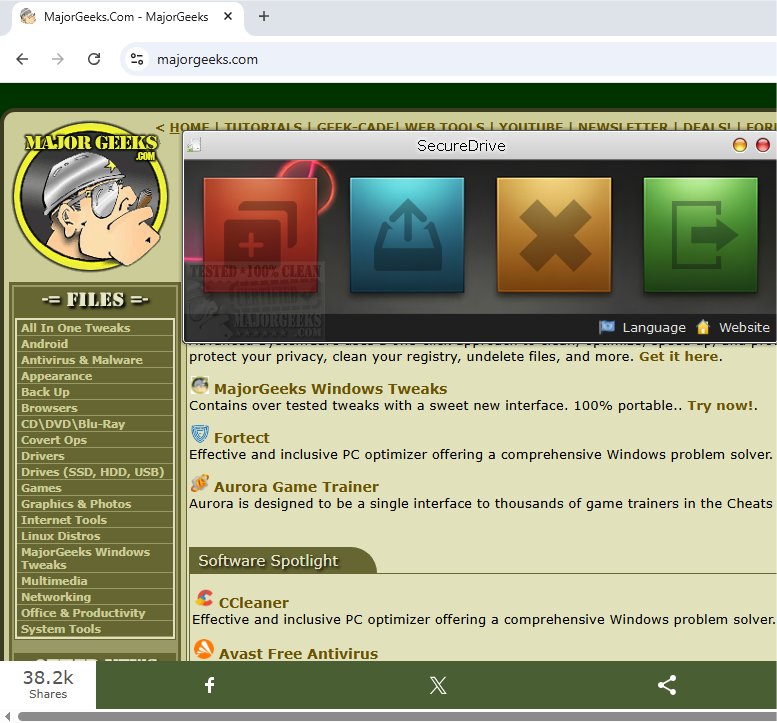The height and width of the screenshot is (723, 777).
Task: Open Multimedia category
Action: (x=94, y=581)
